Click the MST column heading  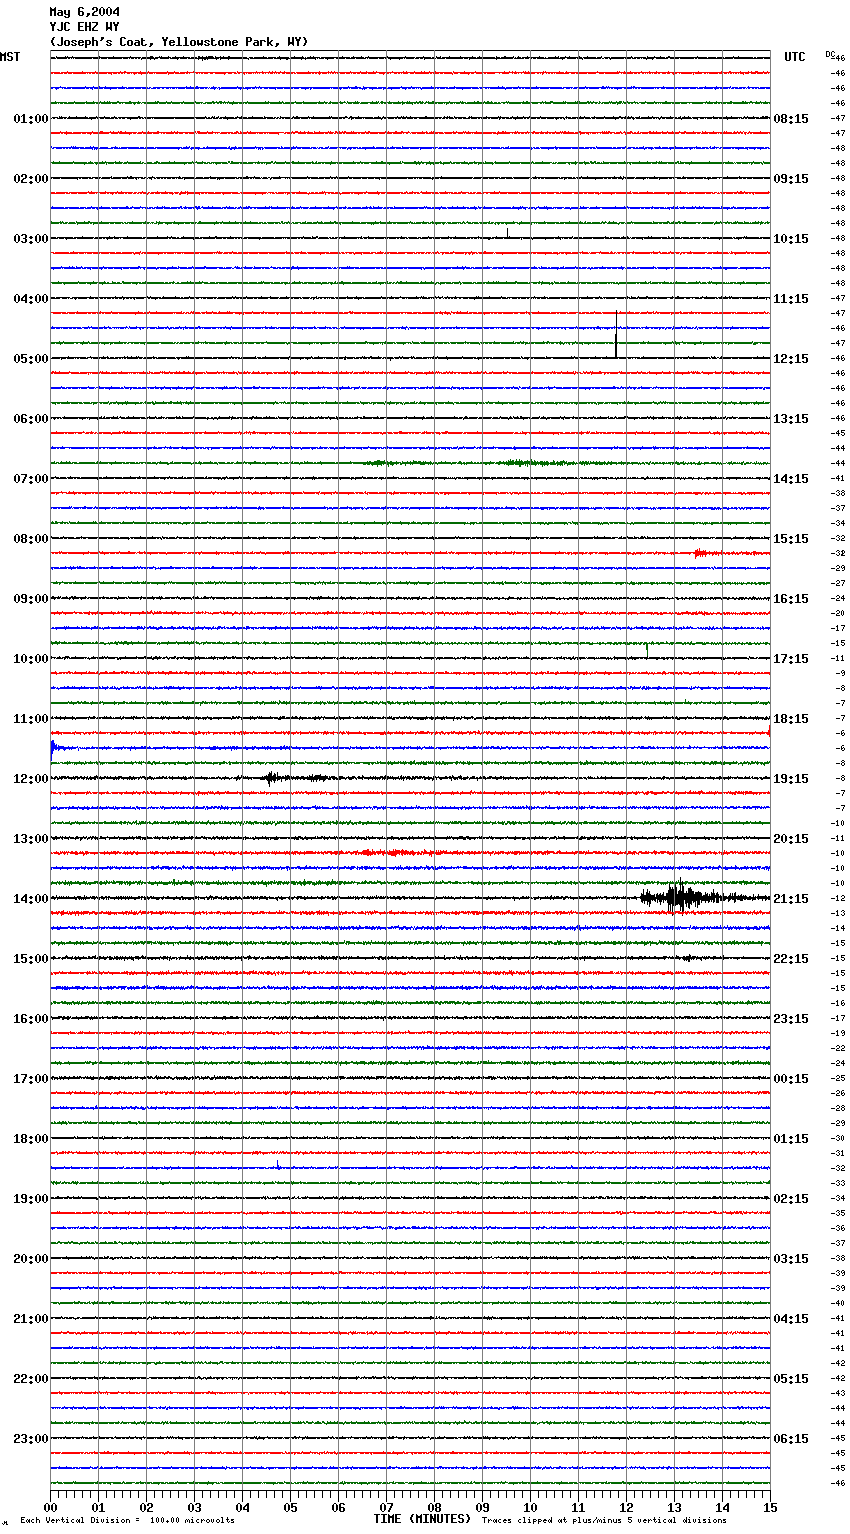tap(10, 57)
